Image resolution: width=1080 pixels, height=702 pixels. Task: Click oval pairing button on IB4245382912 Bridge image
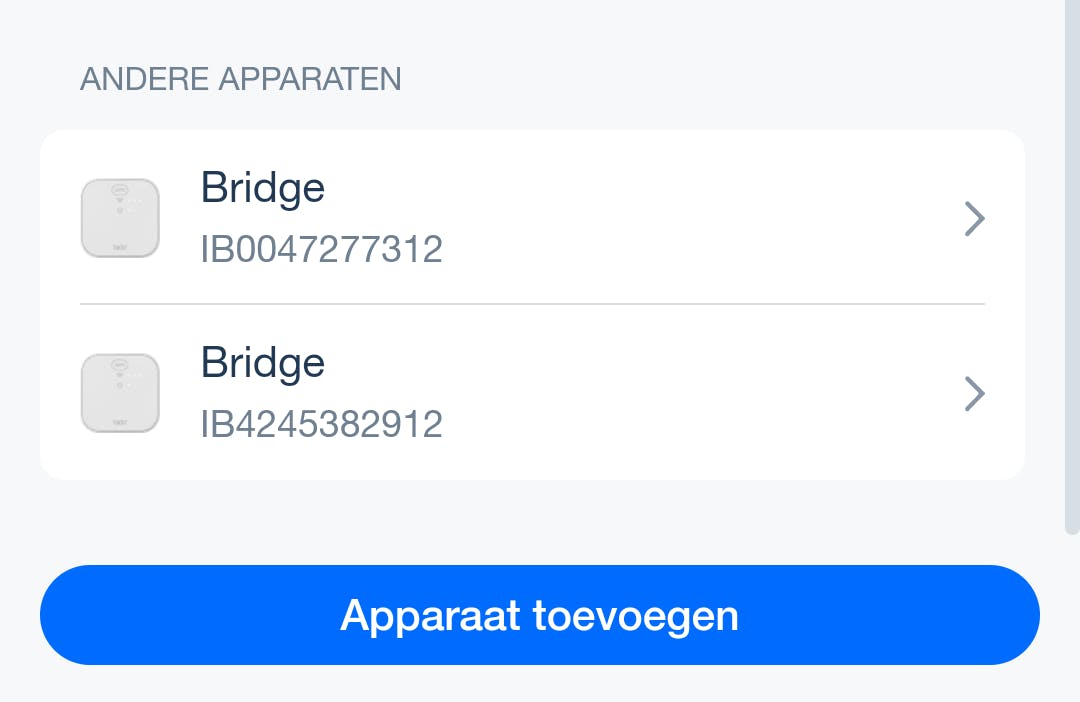(119, 363)
